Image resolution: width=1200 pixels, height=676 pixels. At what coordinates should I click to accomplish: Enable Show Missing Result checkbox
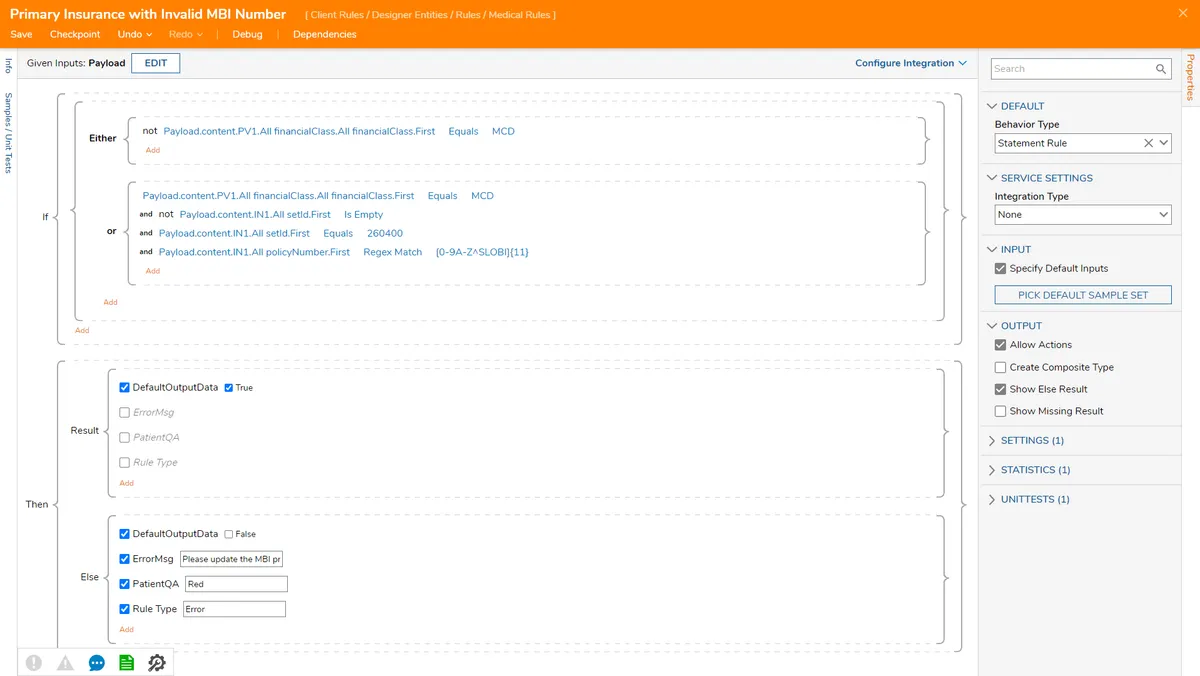tap(1000, 411)
